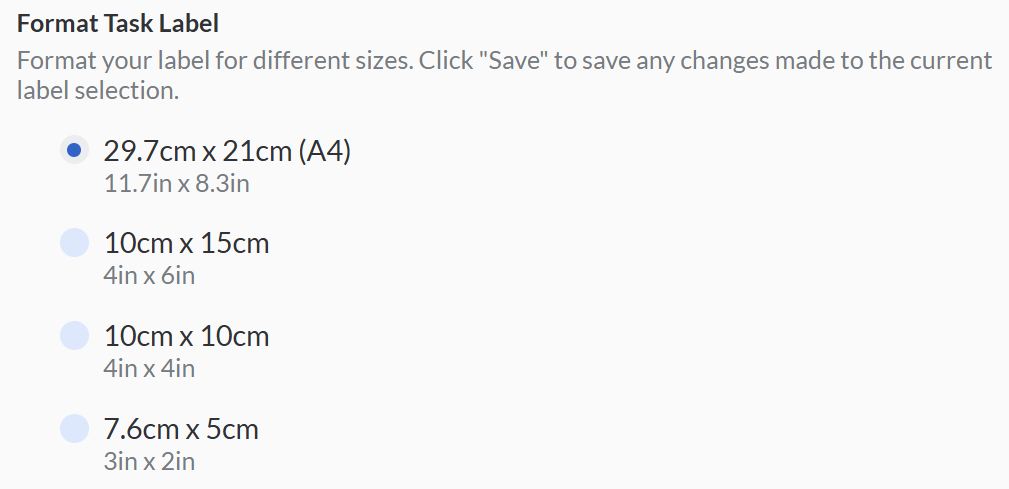Click the "10cm x 10cm" label text
1009x489 pixels.
pos(186,336)
